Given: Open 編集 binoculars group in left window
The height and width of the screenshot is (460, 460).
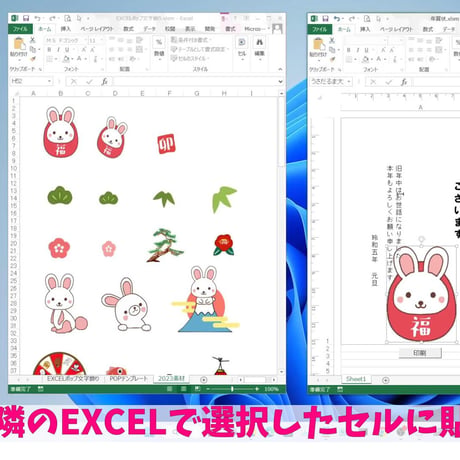Looking at the screenshot, I should click(259, 48).
